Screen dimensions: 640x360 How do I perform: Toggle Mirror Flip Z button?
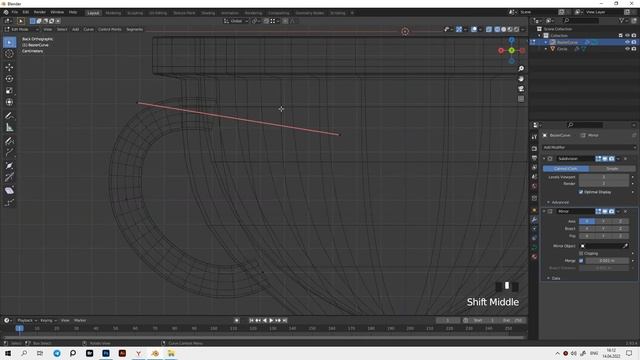[x=620, y=236]
